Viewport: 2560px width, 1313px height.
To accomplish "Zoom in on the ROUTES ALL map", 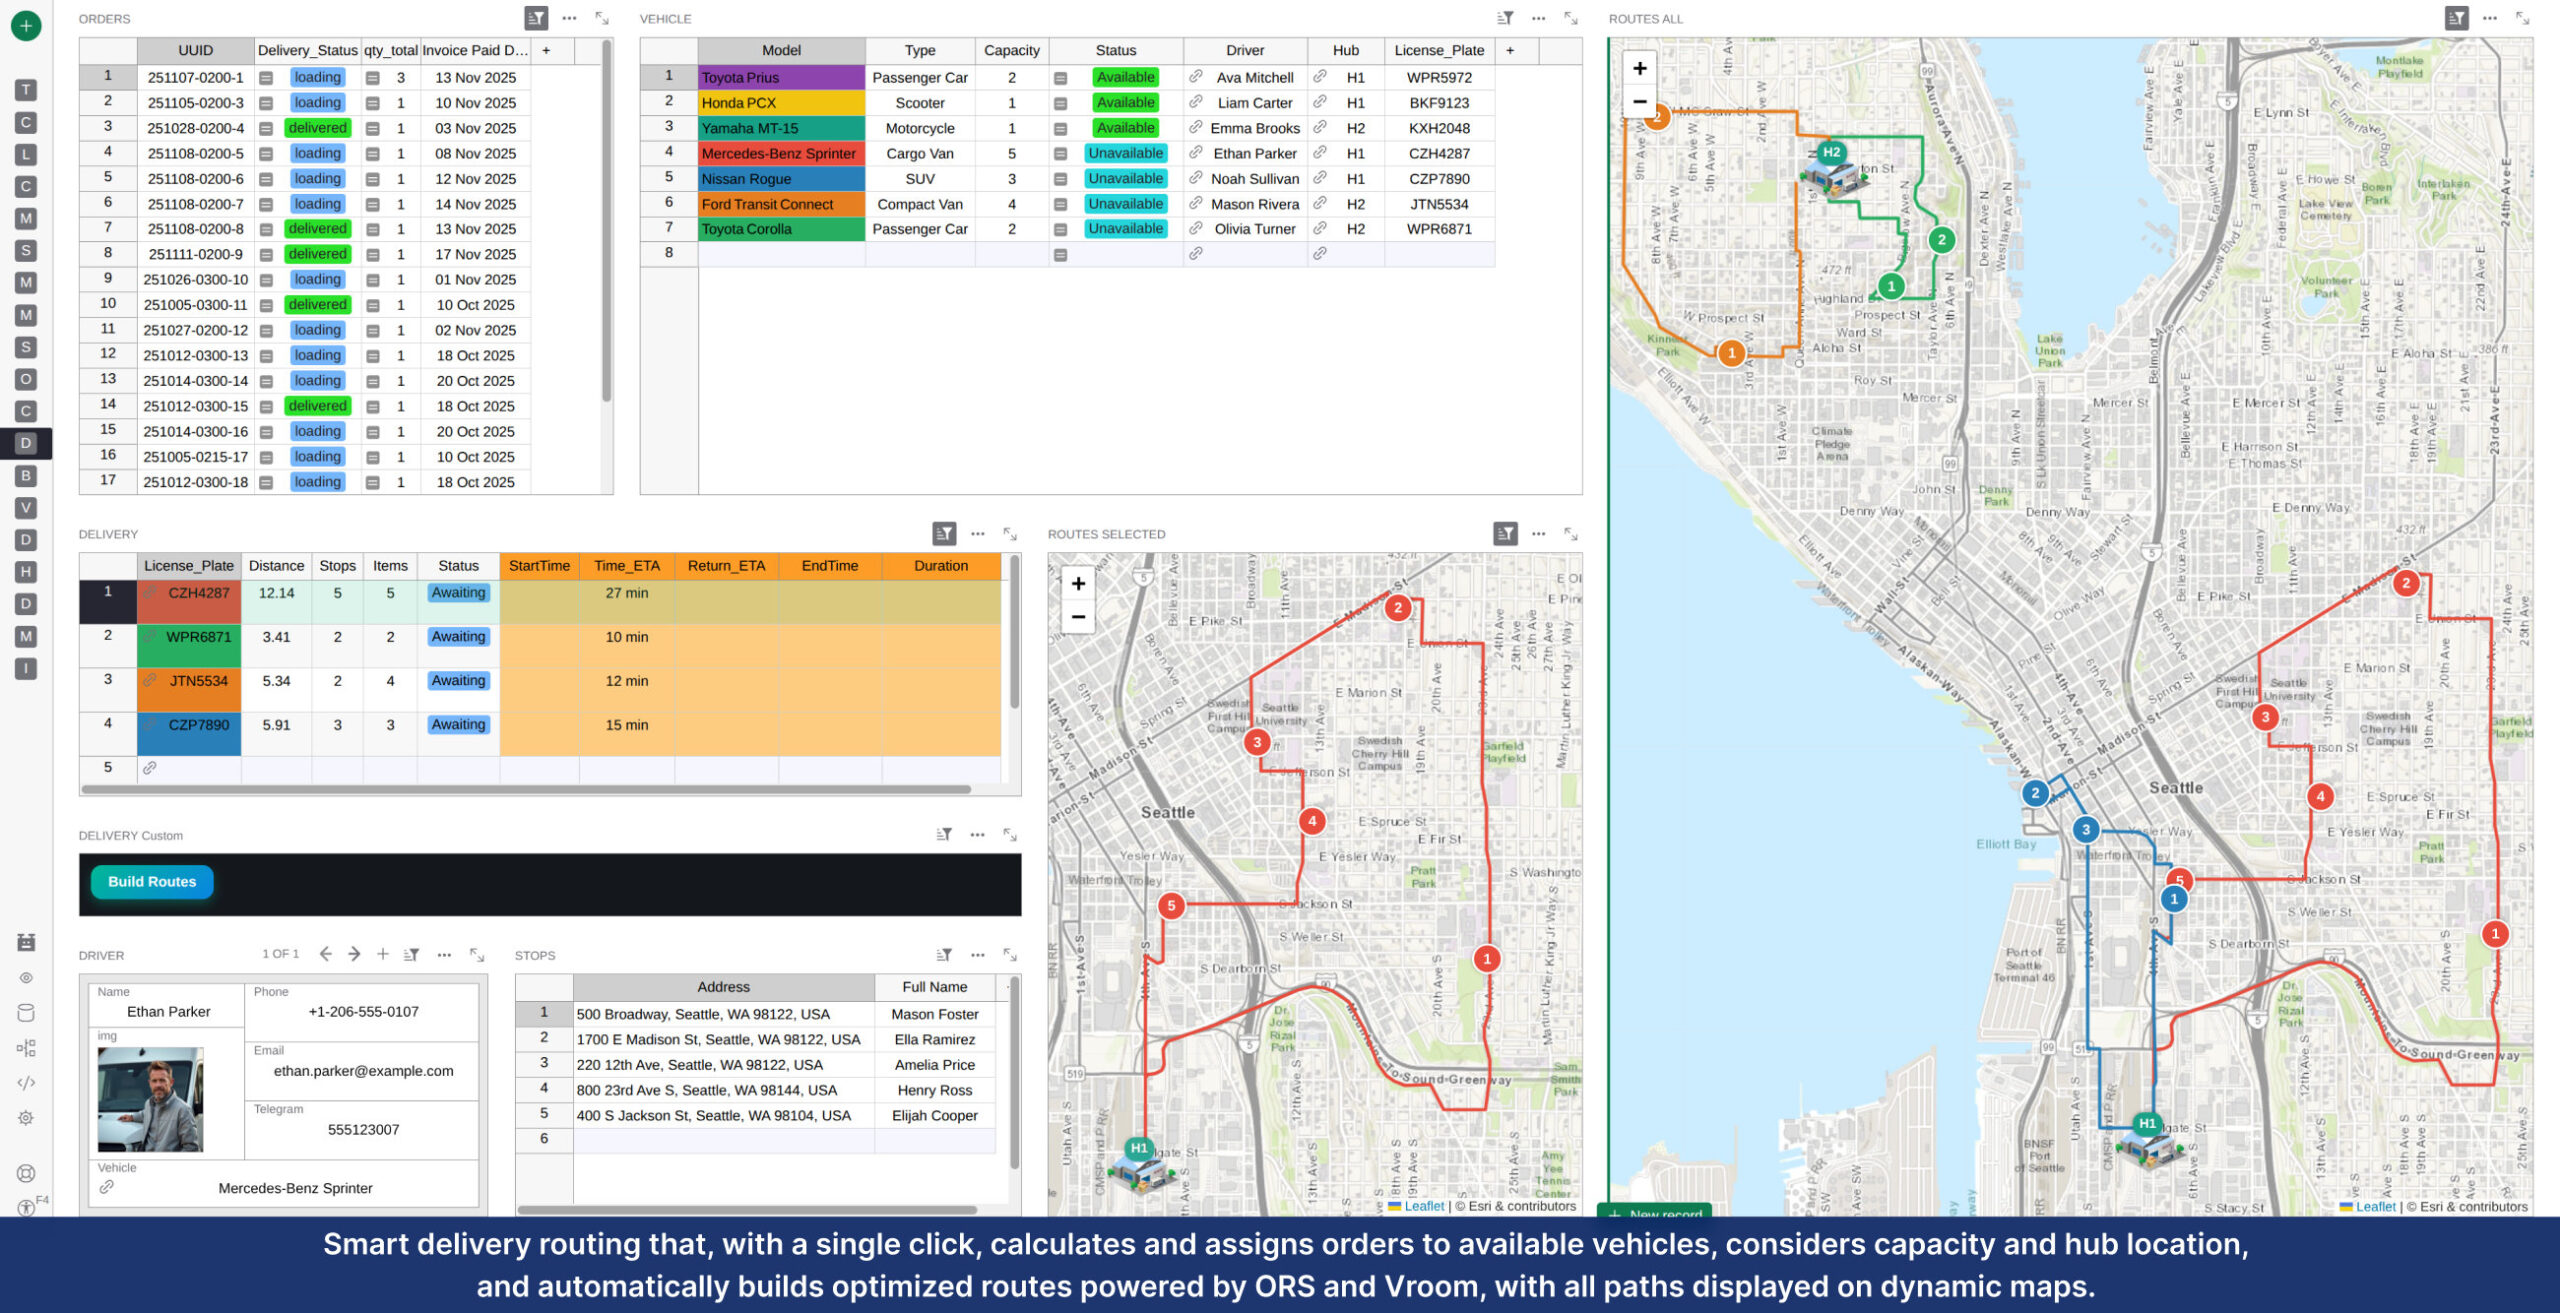I will coord(1640,69).
